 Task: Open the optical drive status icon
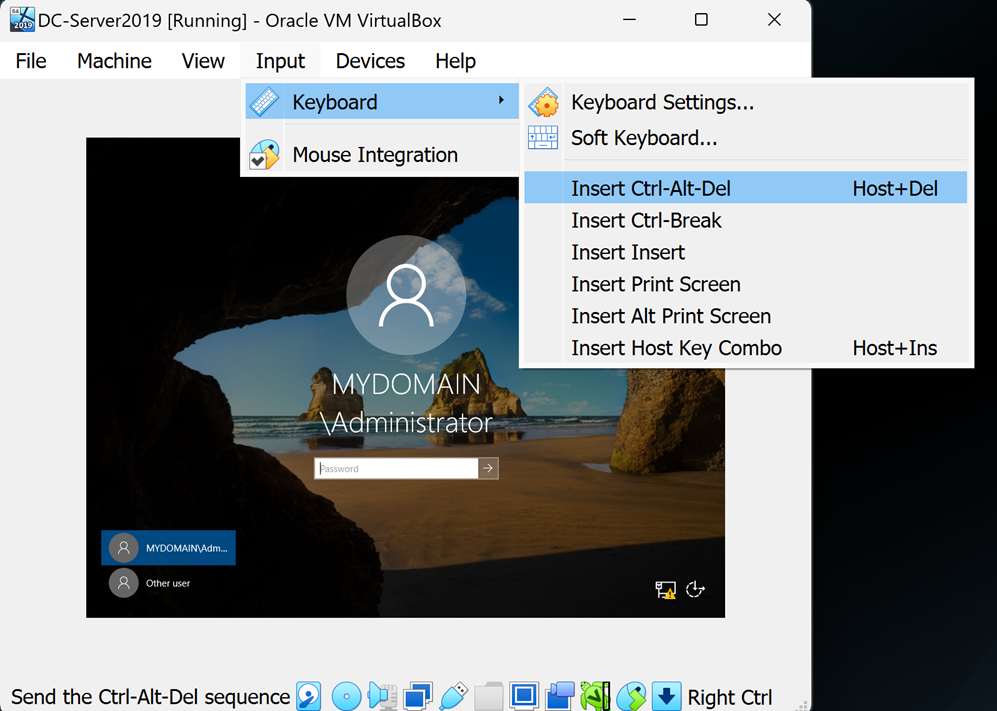click(x=346, y=696)
